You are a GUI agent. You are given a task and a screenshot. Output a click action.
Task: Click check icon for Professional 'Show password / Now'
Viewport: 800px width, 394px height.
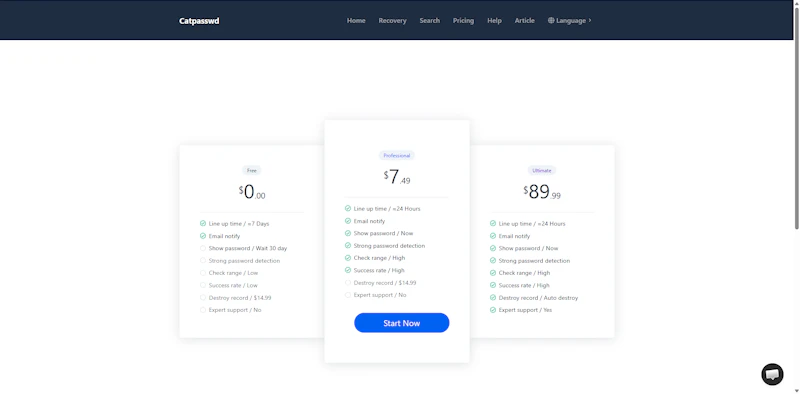[348, 234]
